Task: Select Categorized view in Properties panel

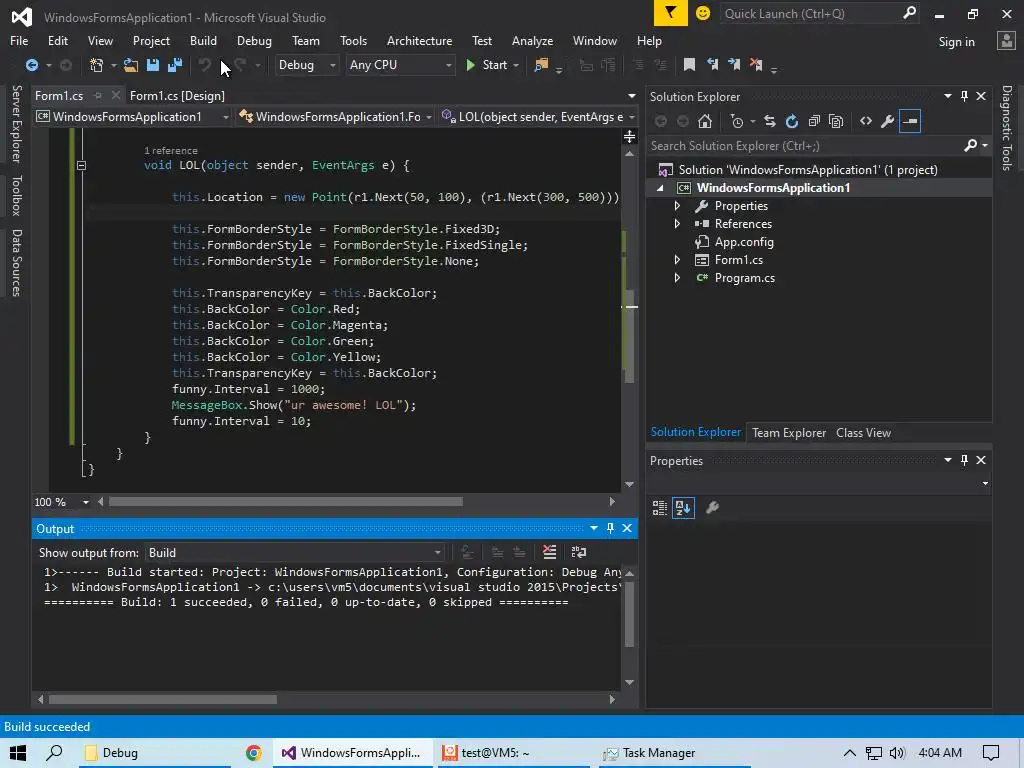Action: click(x=660, y=507)
